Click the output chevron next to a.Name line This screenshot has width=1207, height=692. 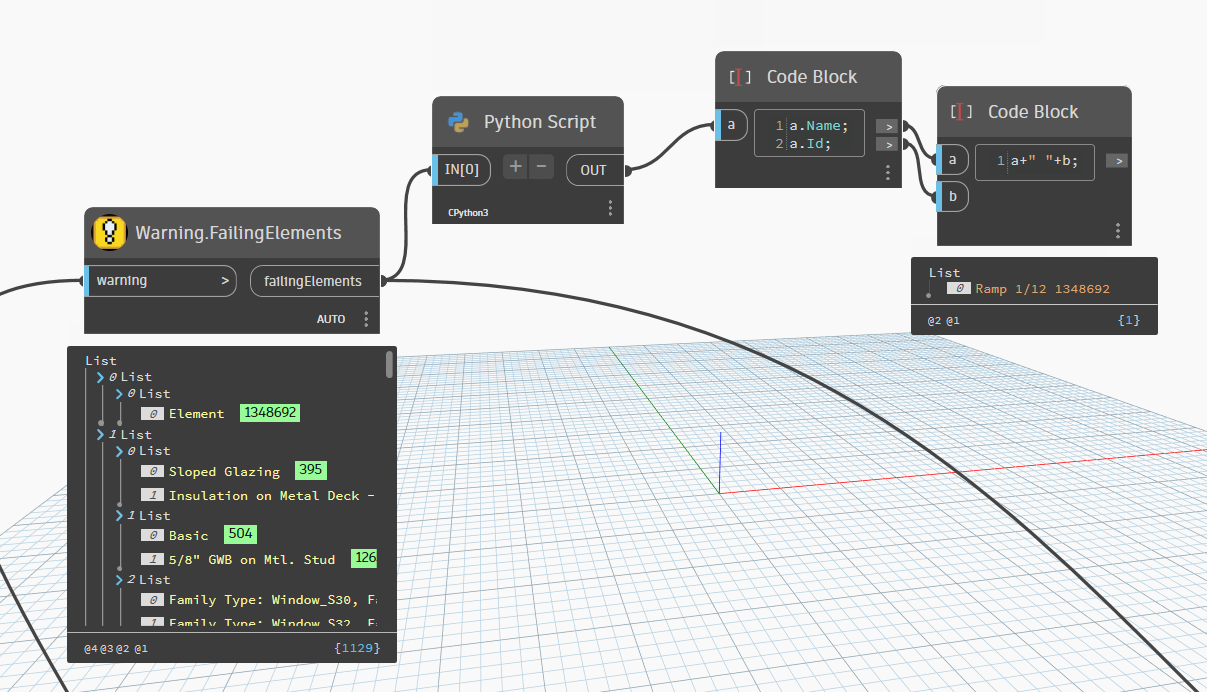[x=886, y=126]
